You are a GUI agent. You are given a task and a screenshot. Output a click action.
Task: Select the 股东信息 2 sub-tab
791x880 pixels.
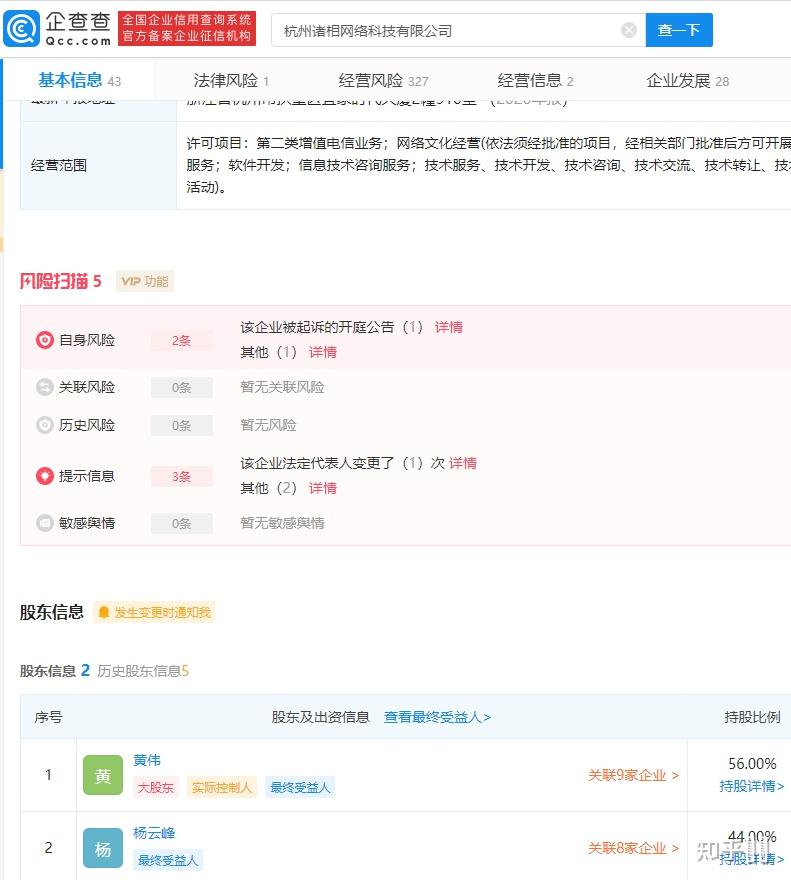pos(54,671)
